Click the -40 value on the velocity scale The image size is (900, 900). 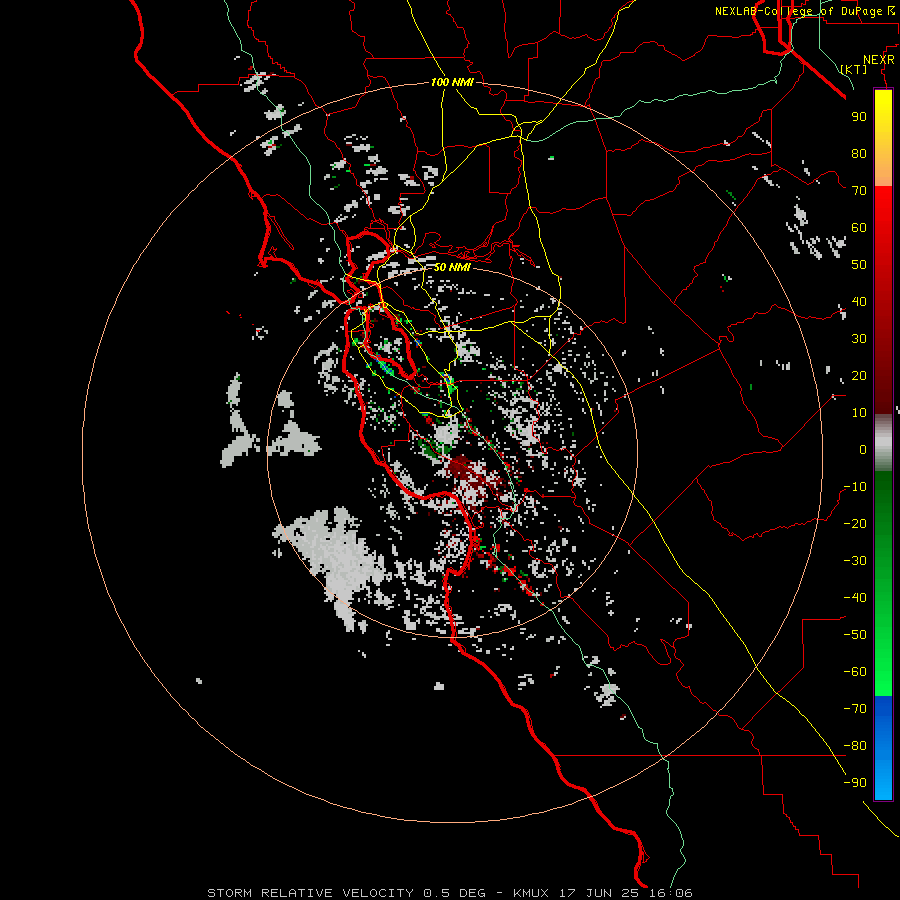855,598
